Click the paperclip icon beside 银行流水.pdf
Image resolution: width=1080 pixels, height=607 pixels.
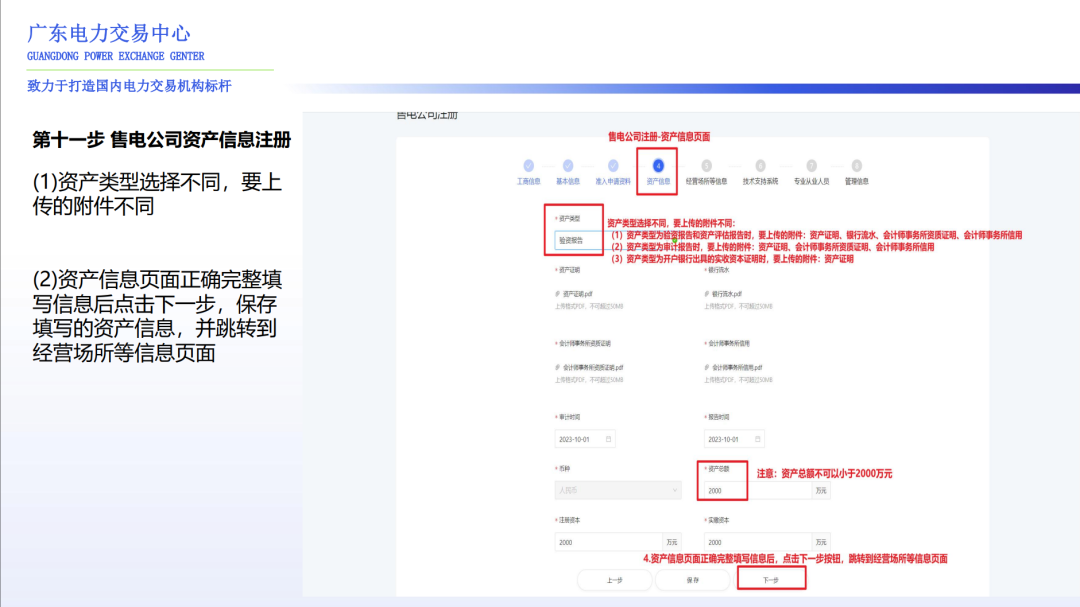click(x=705, y=294)
